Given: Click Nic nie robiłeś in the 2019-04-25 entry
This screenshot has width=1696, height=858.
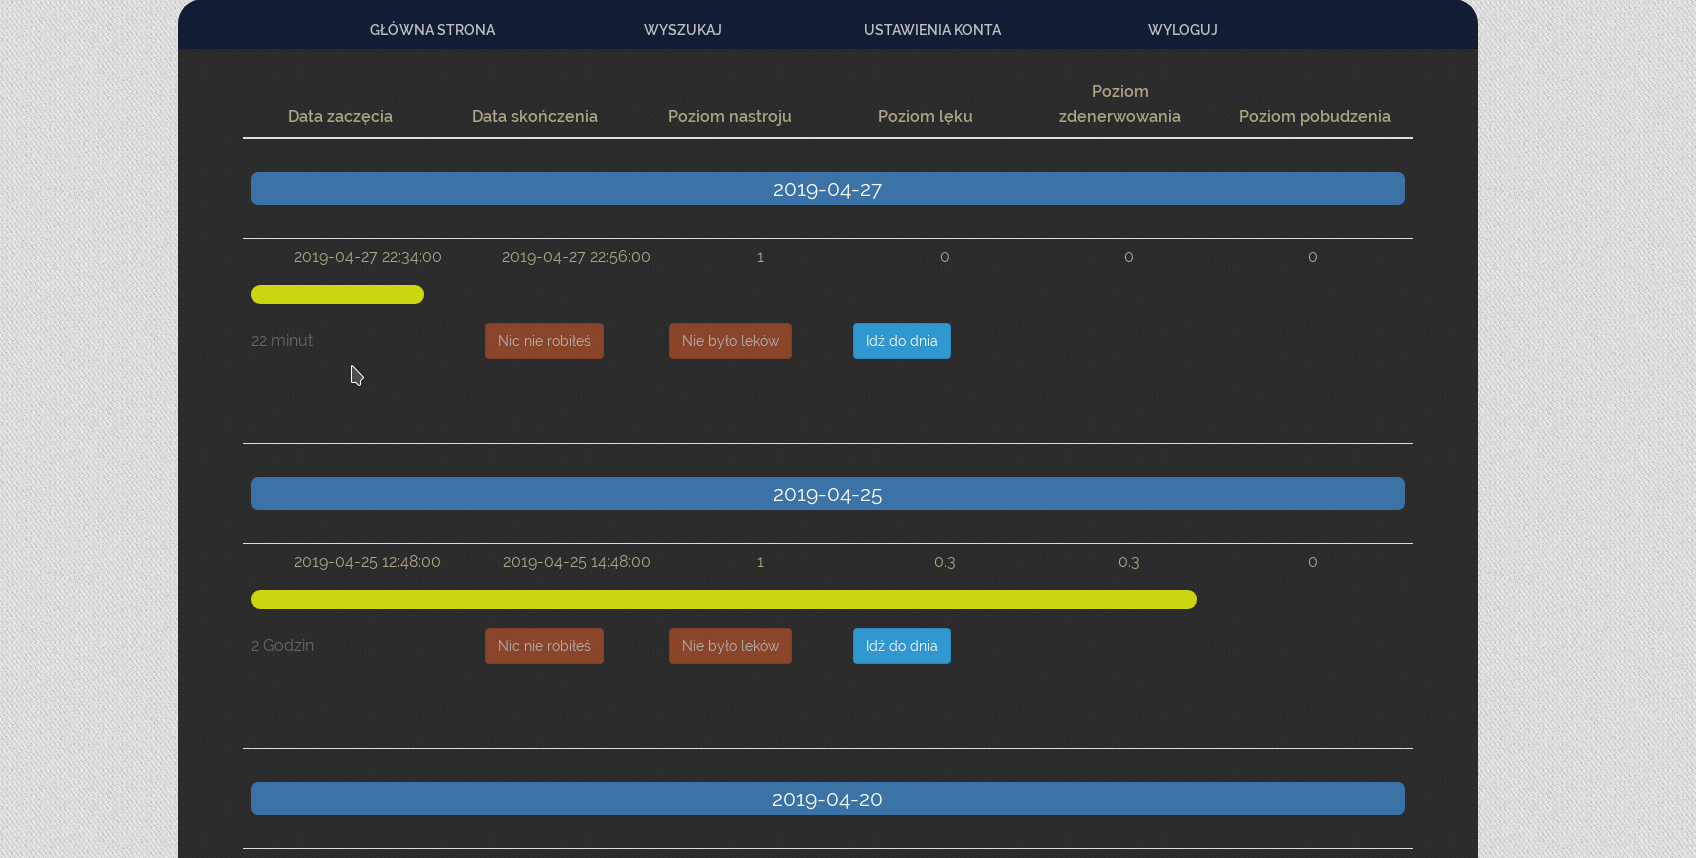Looking at the screenshot, I should pos(544,646).
